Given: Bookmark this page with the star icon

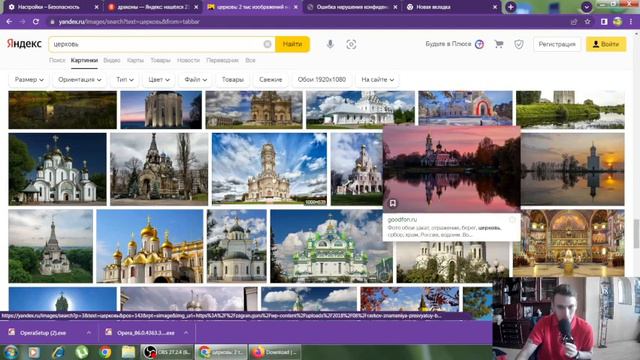Looking at the screenshot, I should point(587,22).
